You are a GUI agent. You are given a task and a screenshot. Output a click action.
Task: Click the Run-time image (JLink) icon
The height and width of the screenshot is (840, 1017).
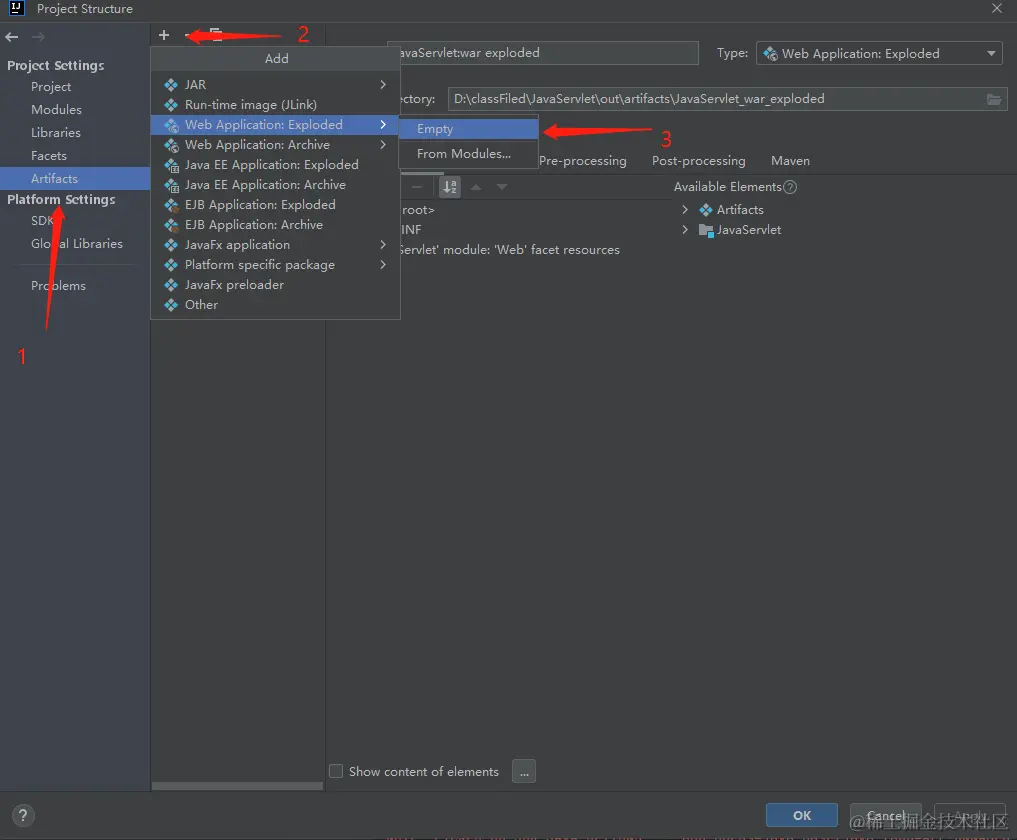171,105
